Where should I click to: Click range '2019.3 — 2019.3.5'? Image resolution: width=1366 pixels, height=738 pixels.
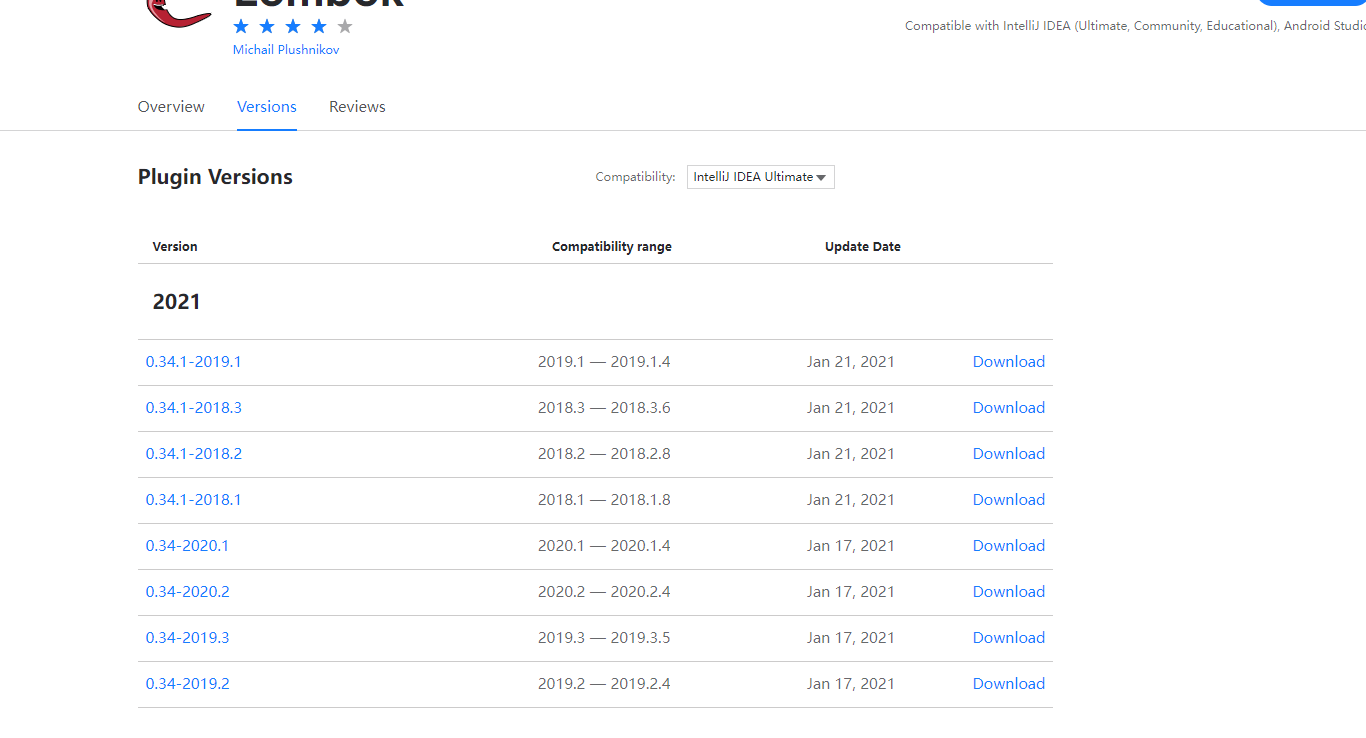point(604,638)
